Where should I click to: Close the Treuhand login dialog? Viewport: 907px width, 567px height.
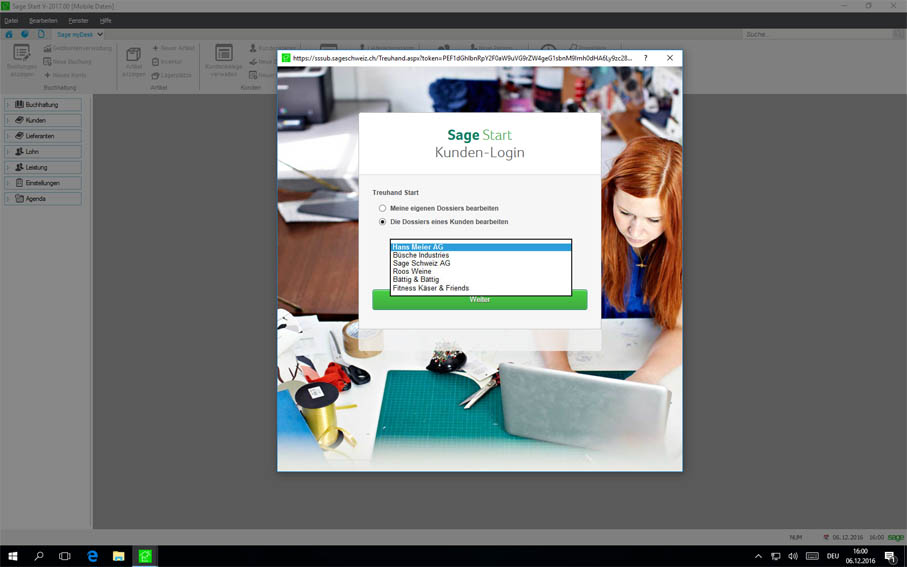670,58
